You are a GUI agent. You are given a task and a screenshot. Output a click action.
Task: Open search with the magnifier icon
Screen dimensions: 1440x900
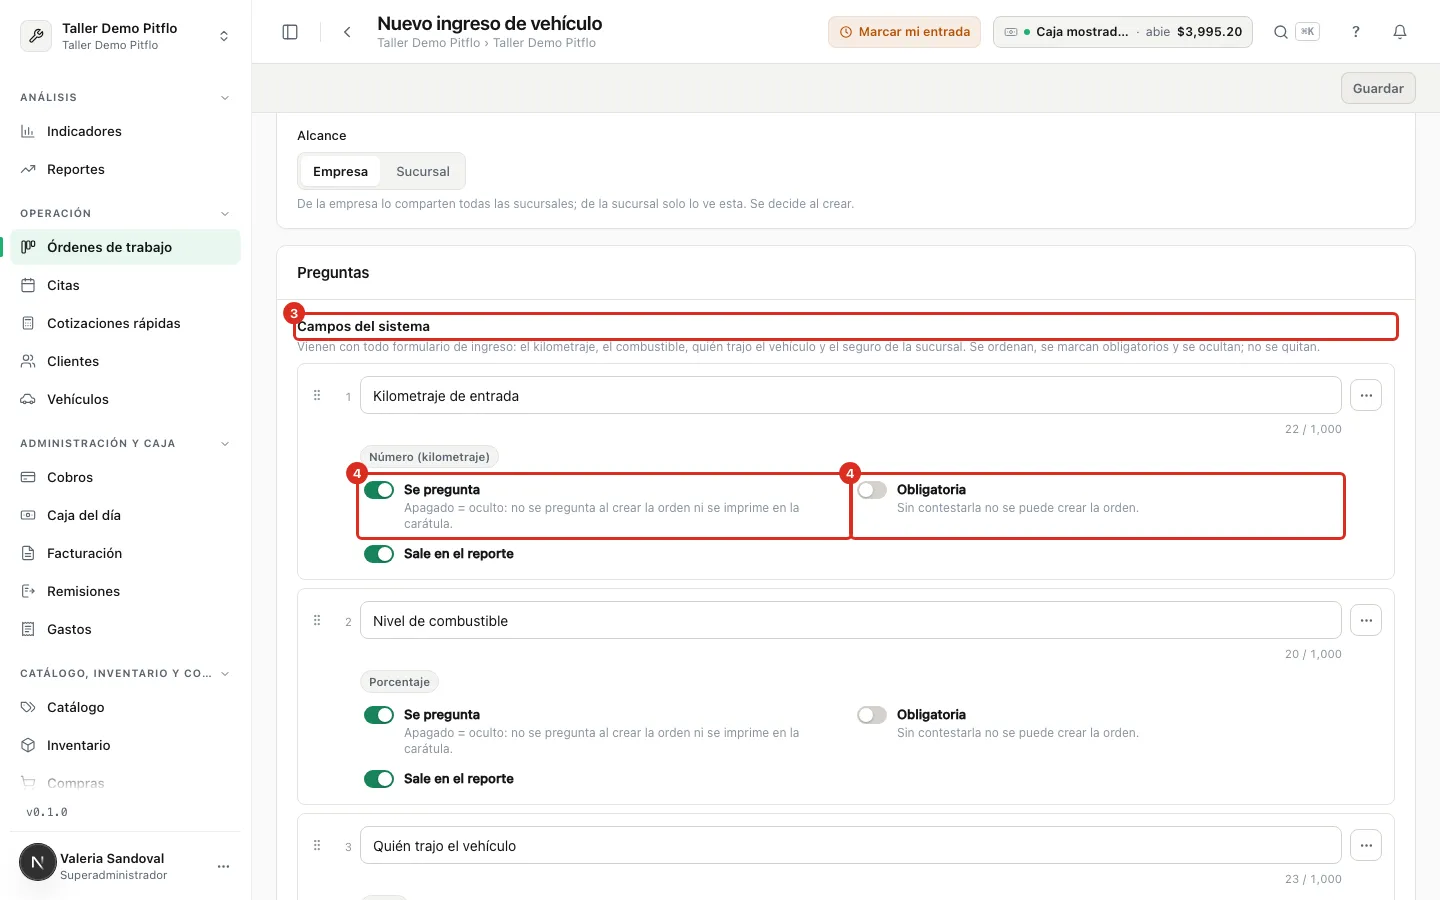[1280, 32]
